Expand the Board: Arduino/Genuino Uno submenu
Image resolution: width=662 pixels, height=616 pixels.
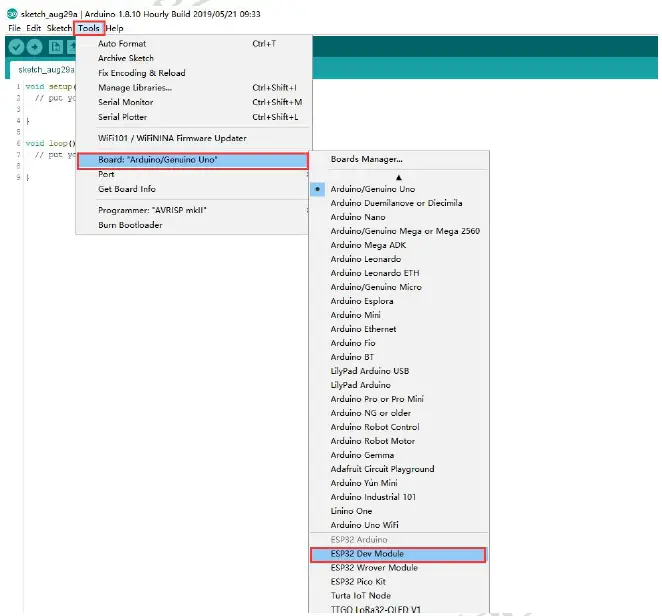(193, 160)
